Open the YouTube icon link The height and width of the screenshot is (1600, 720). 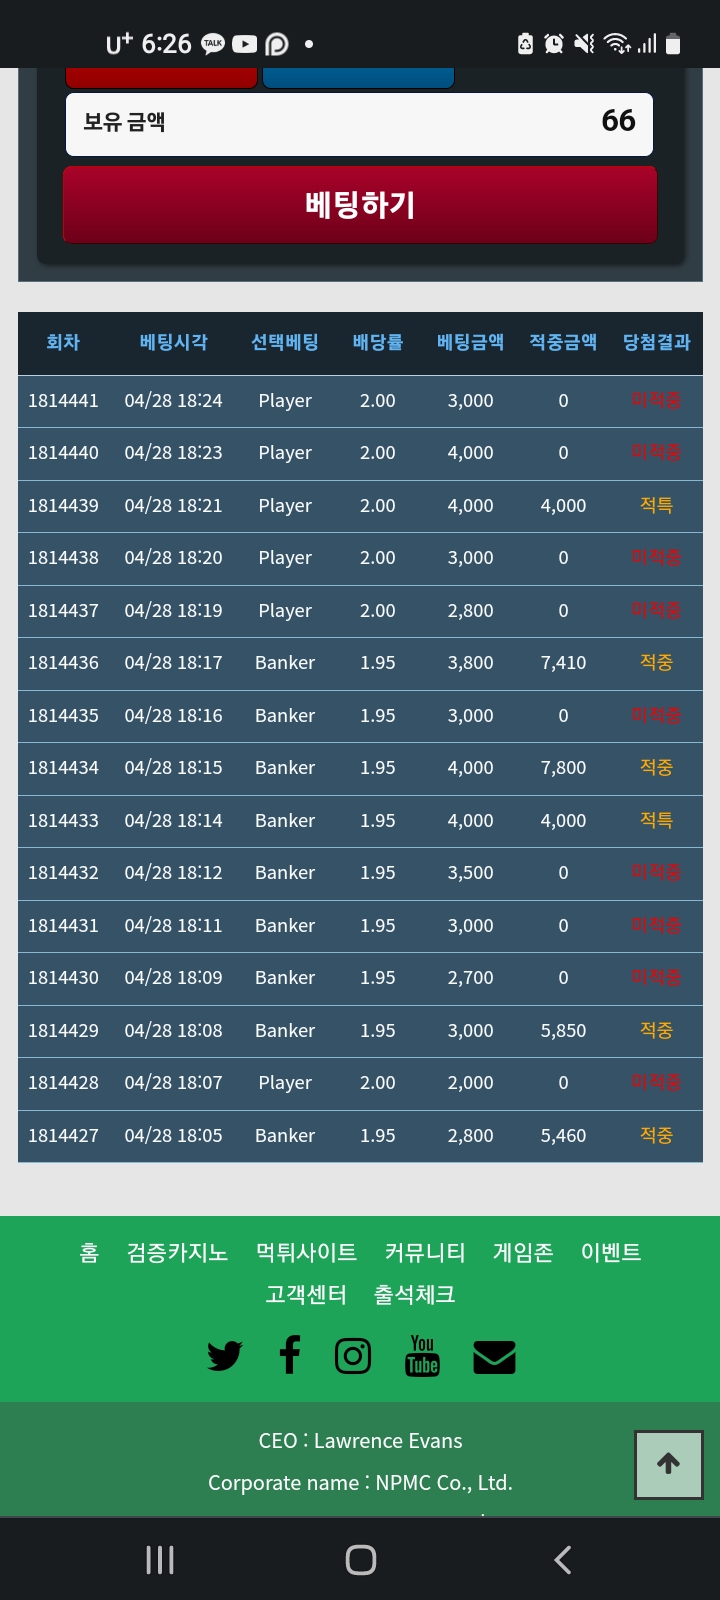423,1356
